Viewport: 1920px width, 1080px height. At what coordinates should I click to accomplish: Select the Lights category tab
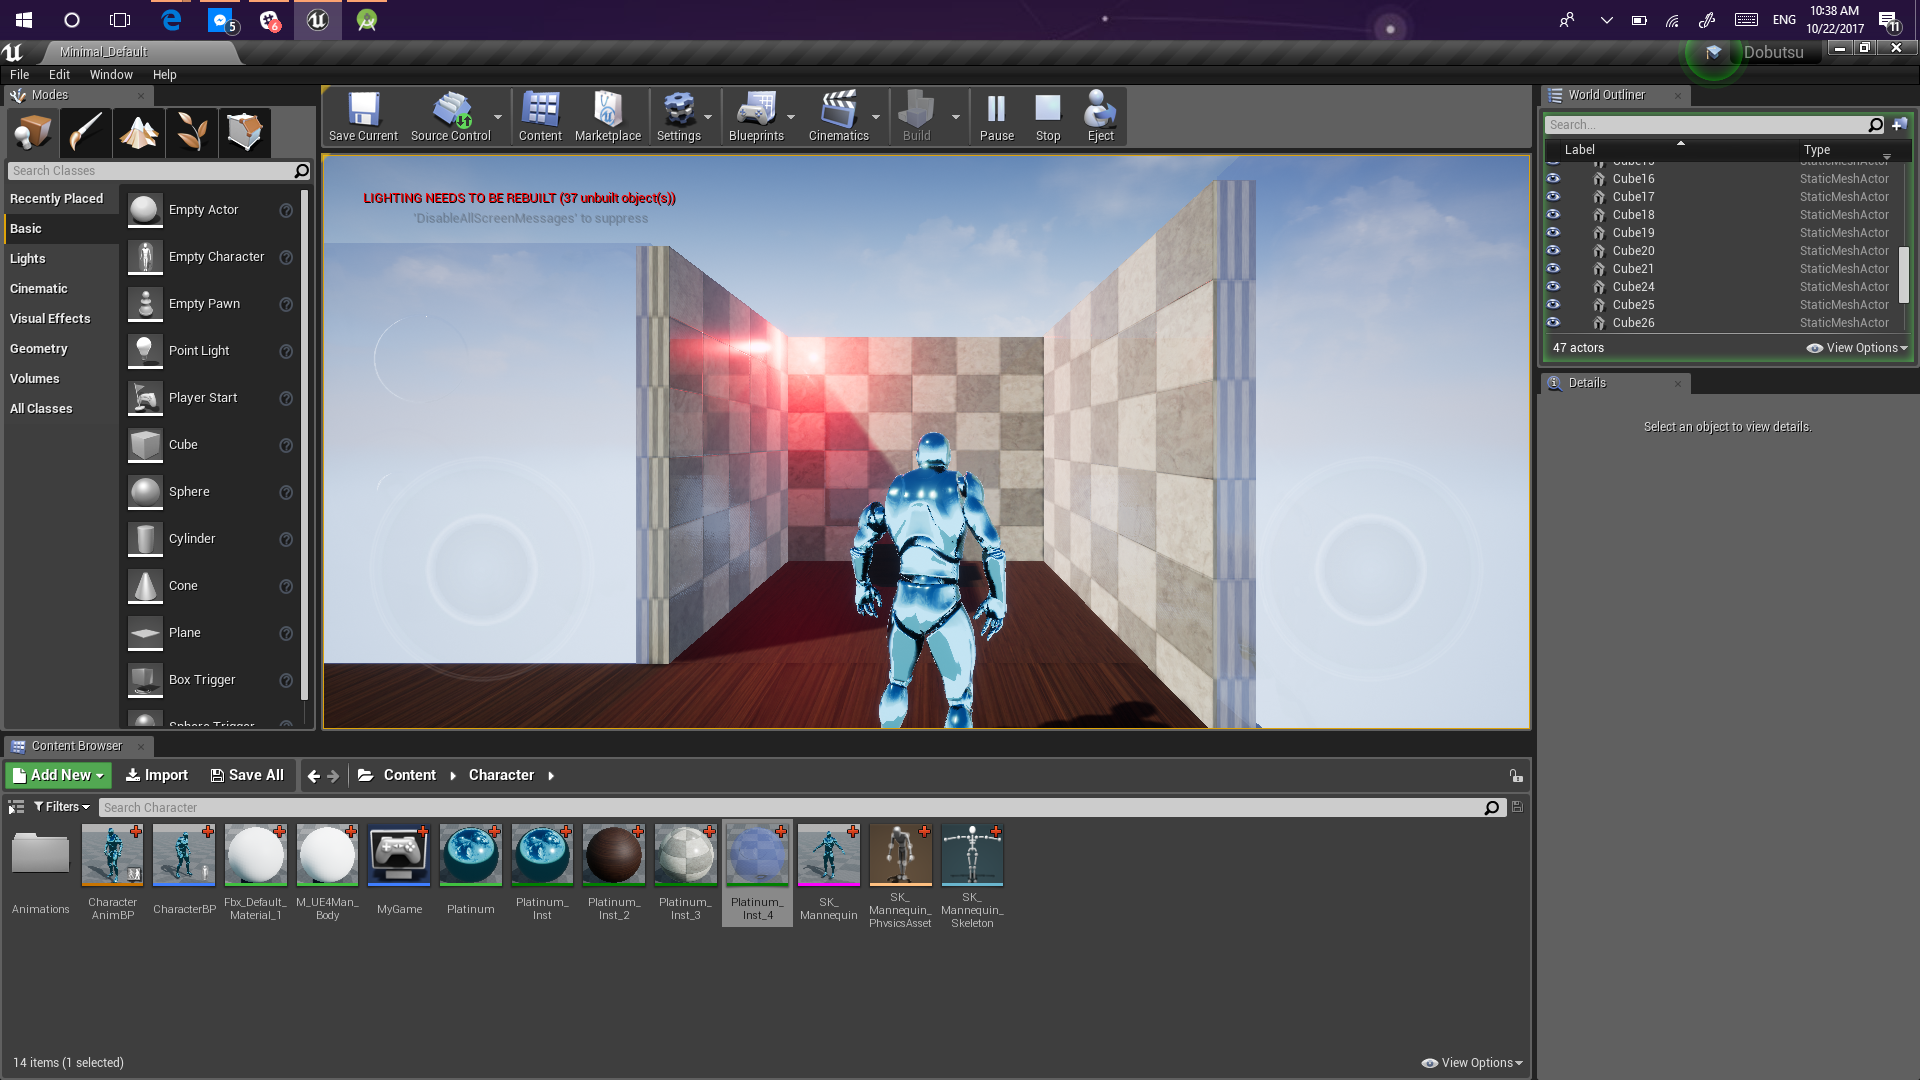point(28,258)
